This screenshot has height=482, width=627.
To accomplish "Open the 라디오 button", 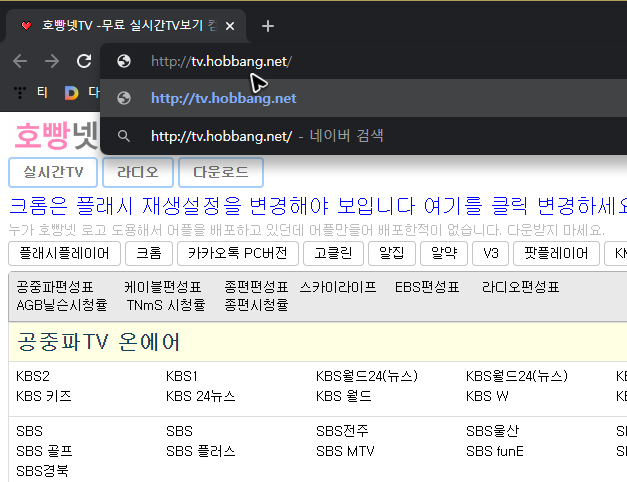I will pyautogui.click(x=138, y=172).
